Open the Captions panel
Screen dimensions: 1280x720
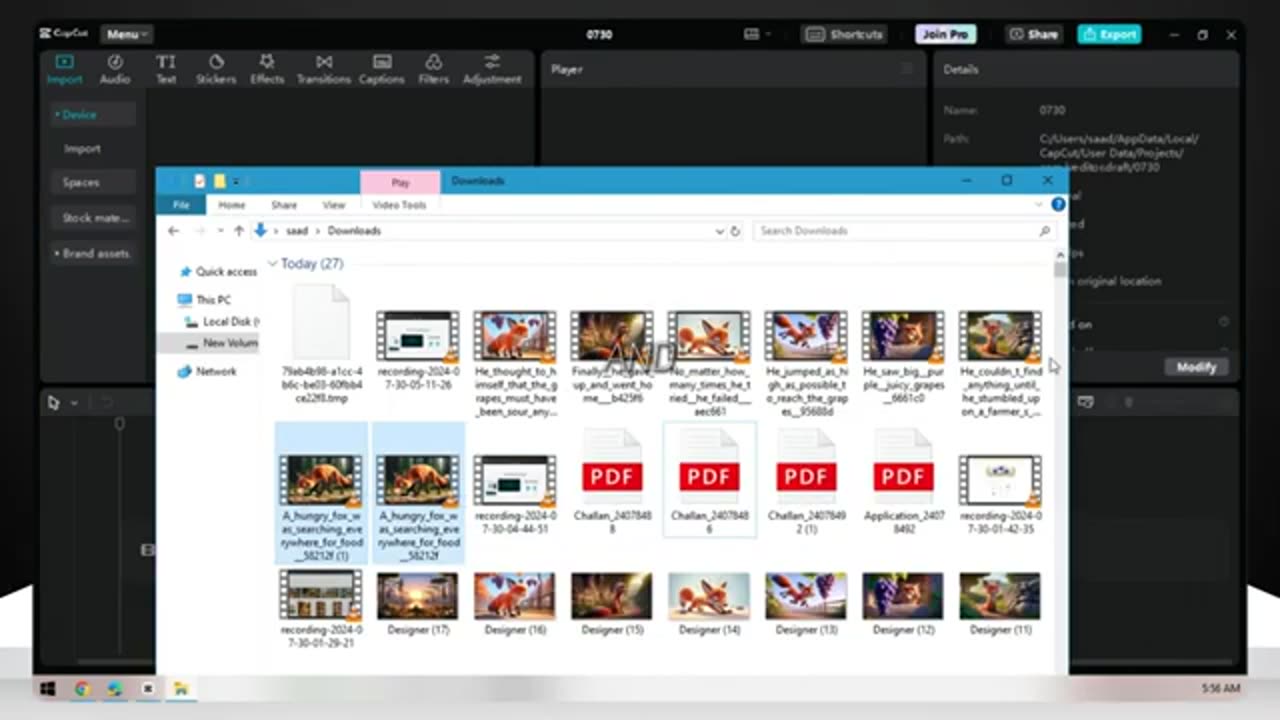(x=381, y=69)
